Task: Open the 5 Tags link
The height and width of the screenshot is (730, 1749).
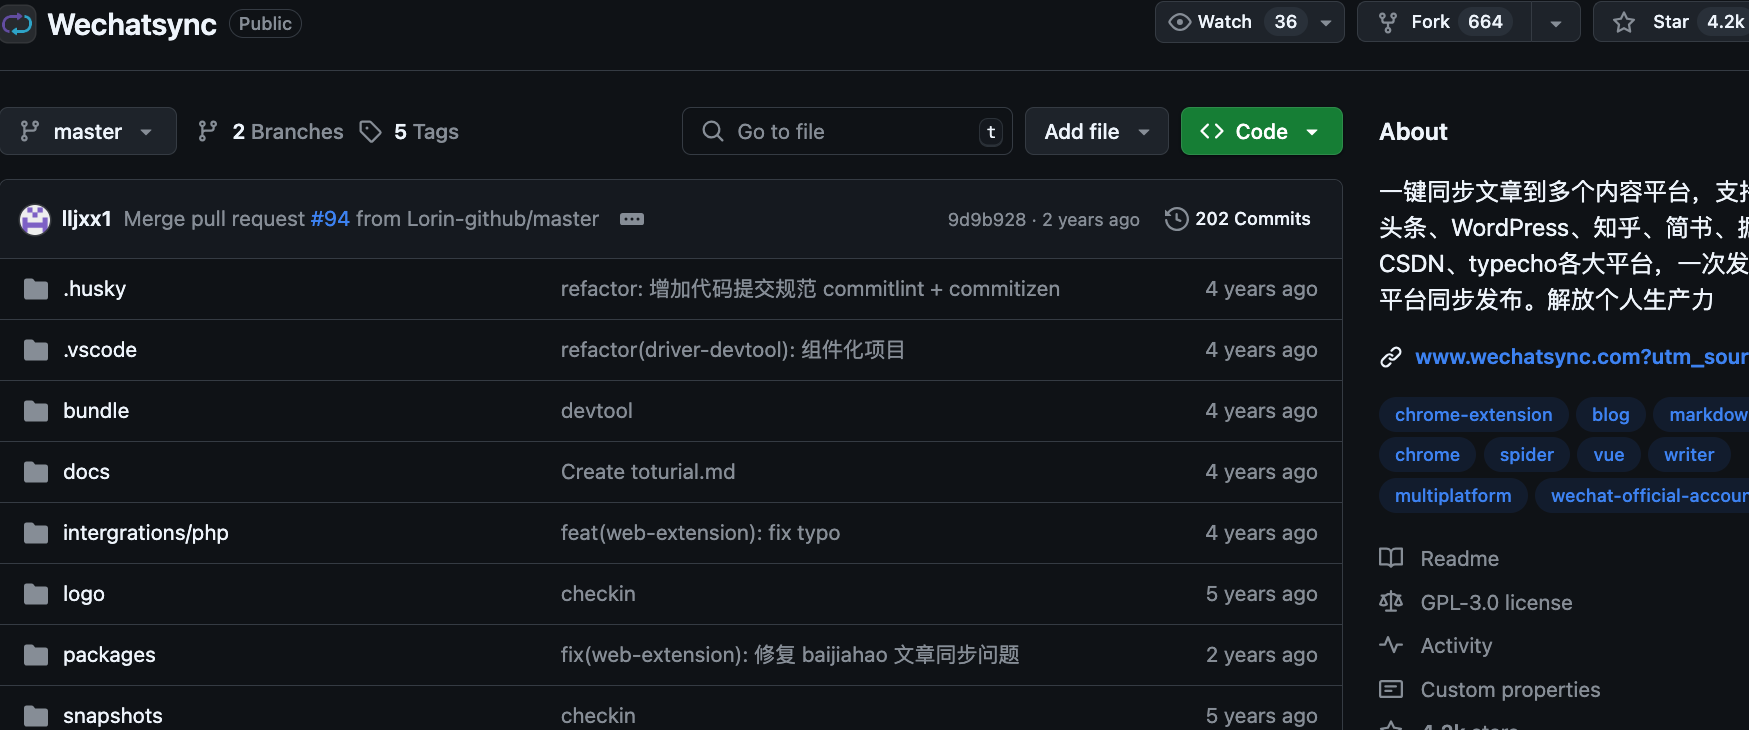Action: tap(409, 131)
